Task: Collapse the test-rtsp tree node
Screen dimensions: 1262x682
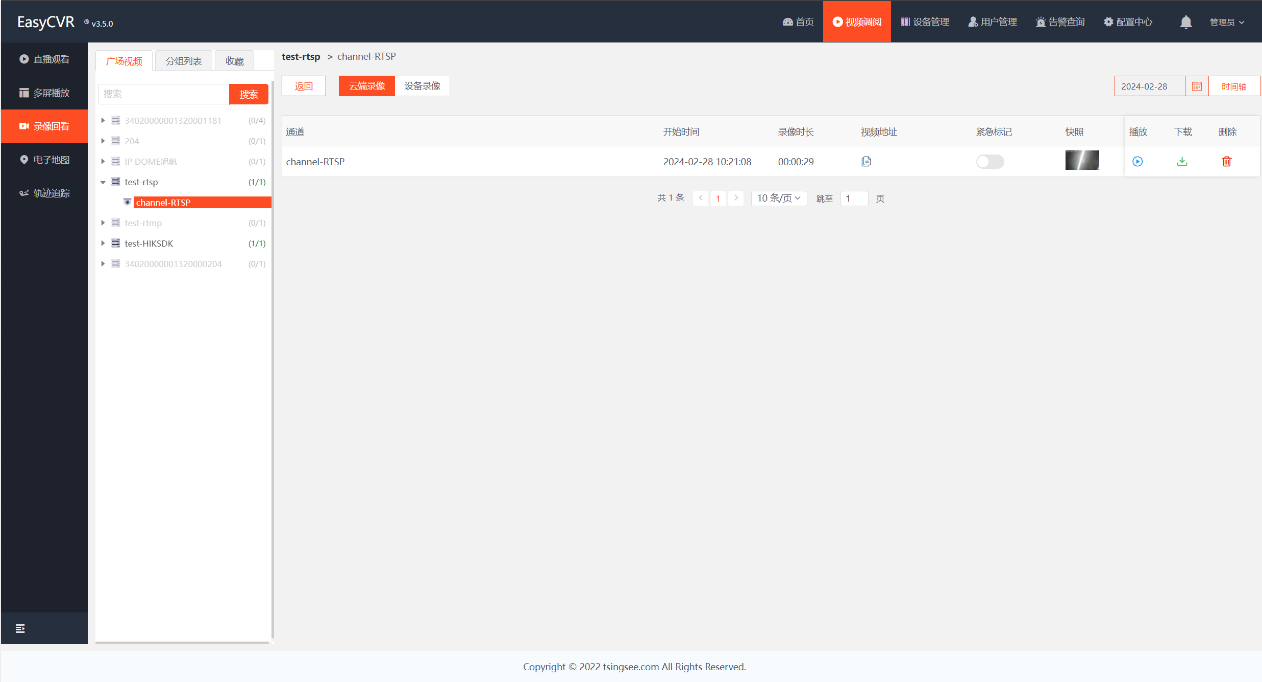Action: [103, 183]
